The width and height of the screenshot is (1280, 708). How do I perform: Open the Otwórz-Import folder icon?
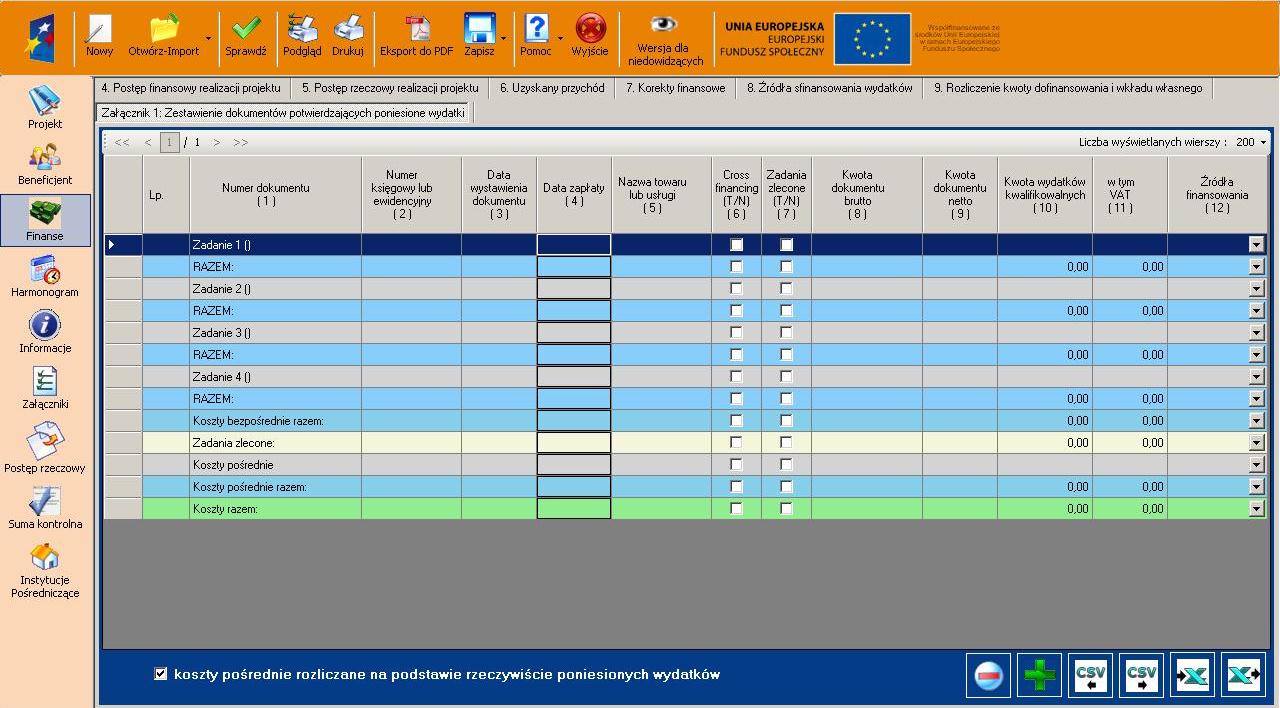163,28
